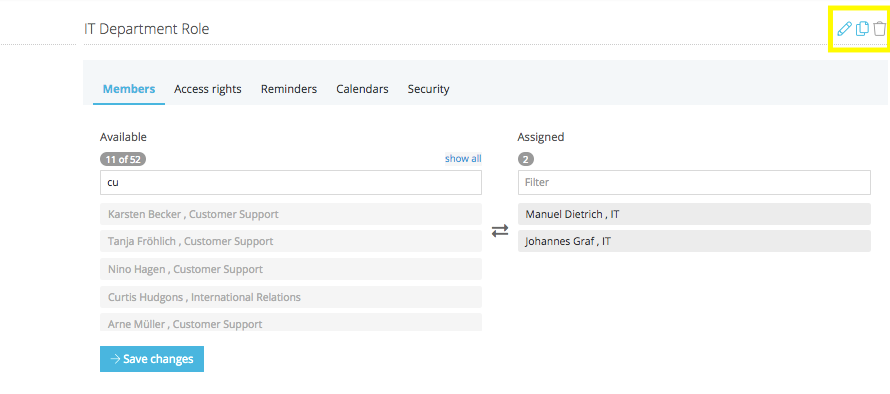This screenshot has height=394, width=890.
Task: Click the 'IT Department Role' title
Action: (146, 29)
